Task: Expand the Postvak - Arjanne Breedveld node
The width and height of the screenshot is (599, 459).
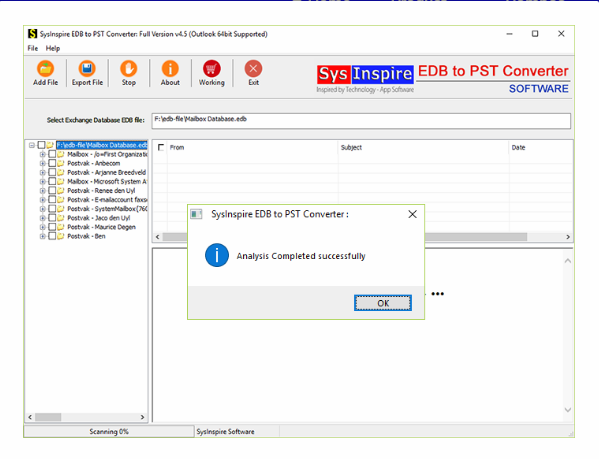Action: coord(42,173)
